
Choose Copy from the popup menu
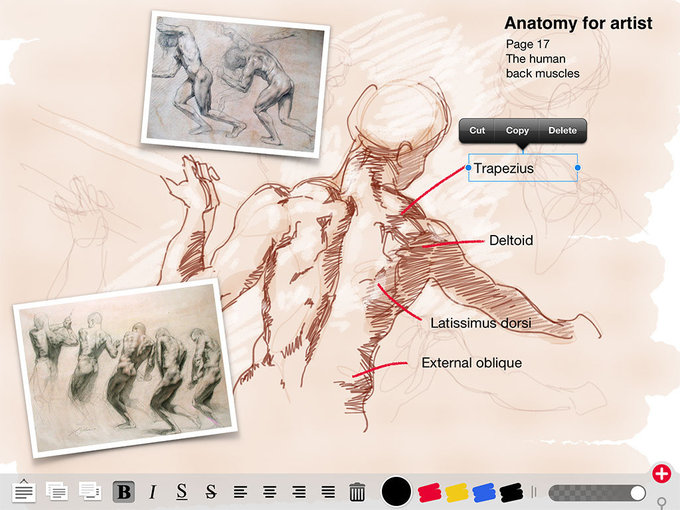(x=517, y=131)
